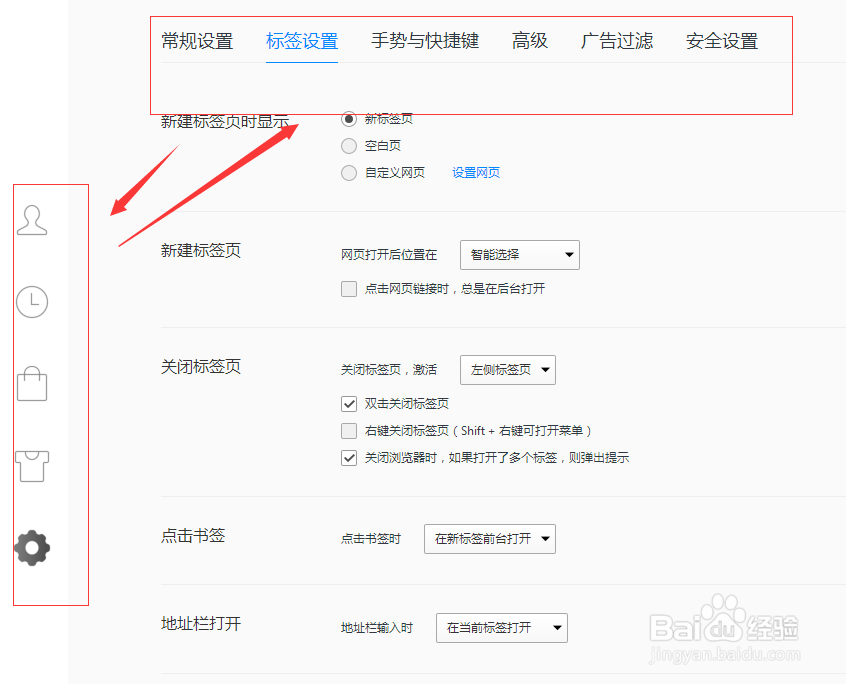Select the 新标签页 radio button
Screen dimensions: 846x684
pyautogui.click(x=348, y=118)
